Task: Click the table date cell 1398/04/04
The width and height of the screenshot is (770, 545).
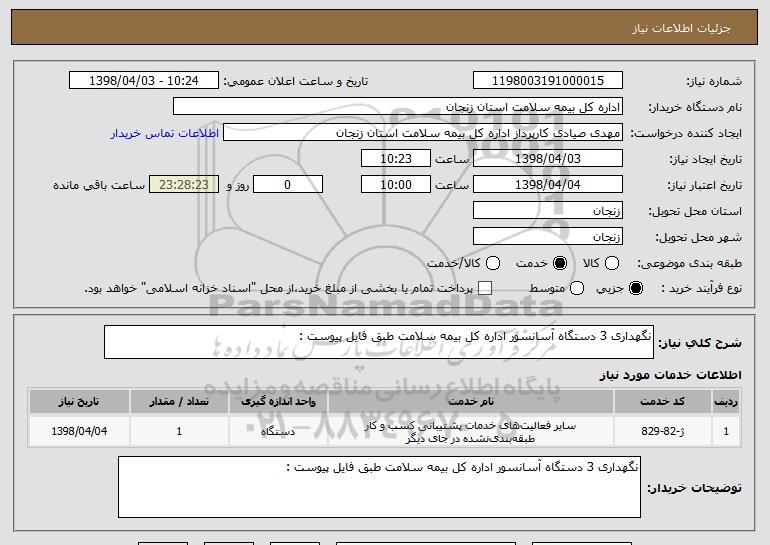Action: click(x=79, y=432)
